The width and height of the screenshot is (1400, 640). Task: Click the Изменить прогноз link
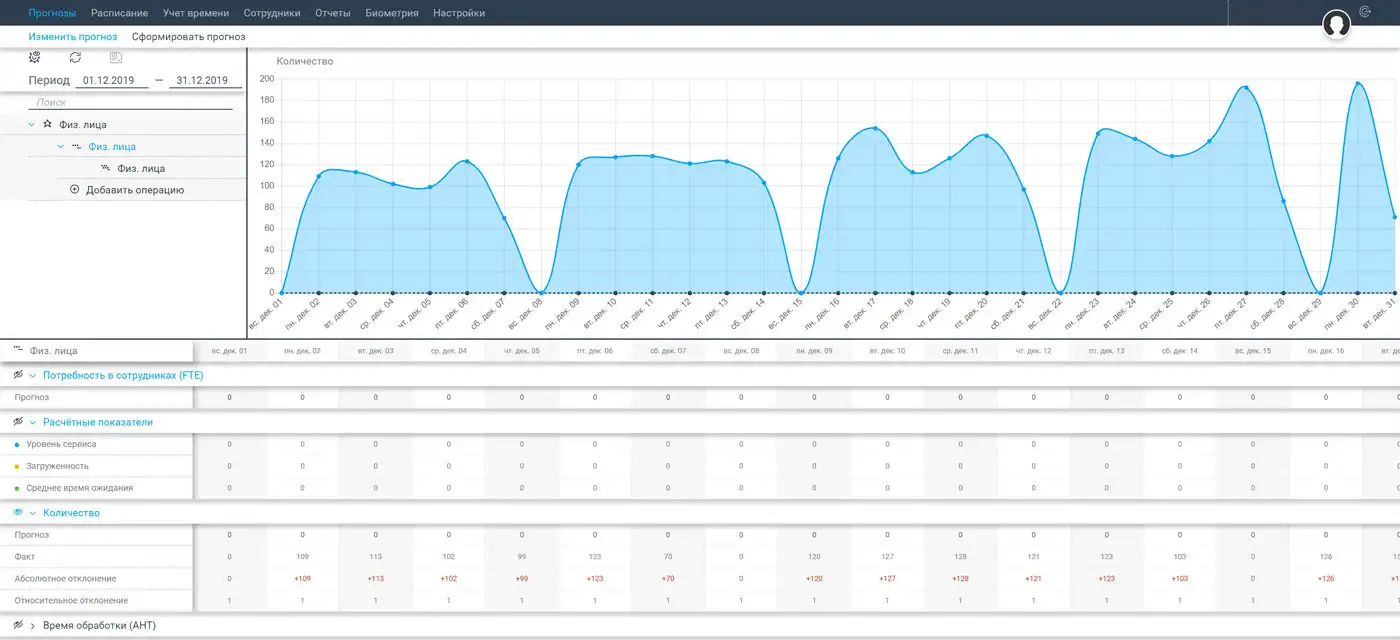[73, 37]
